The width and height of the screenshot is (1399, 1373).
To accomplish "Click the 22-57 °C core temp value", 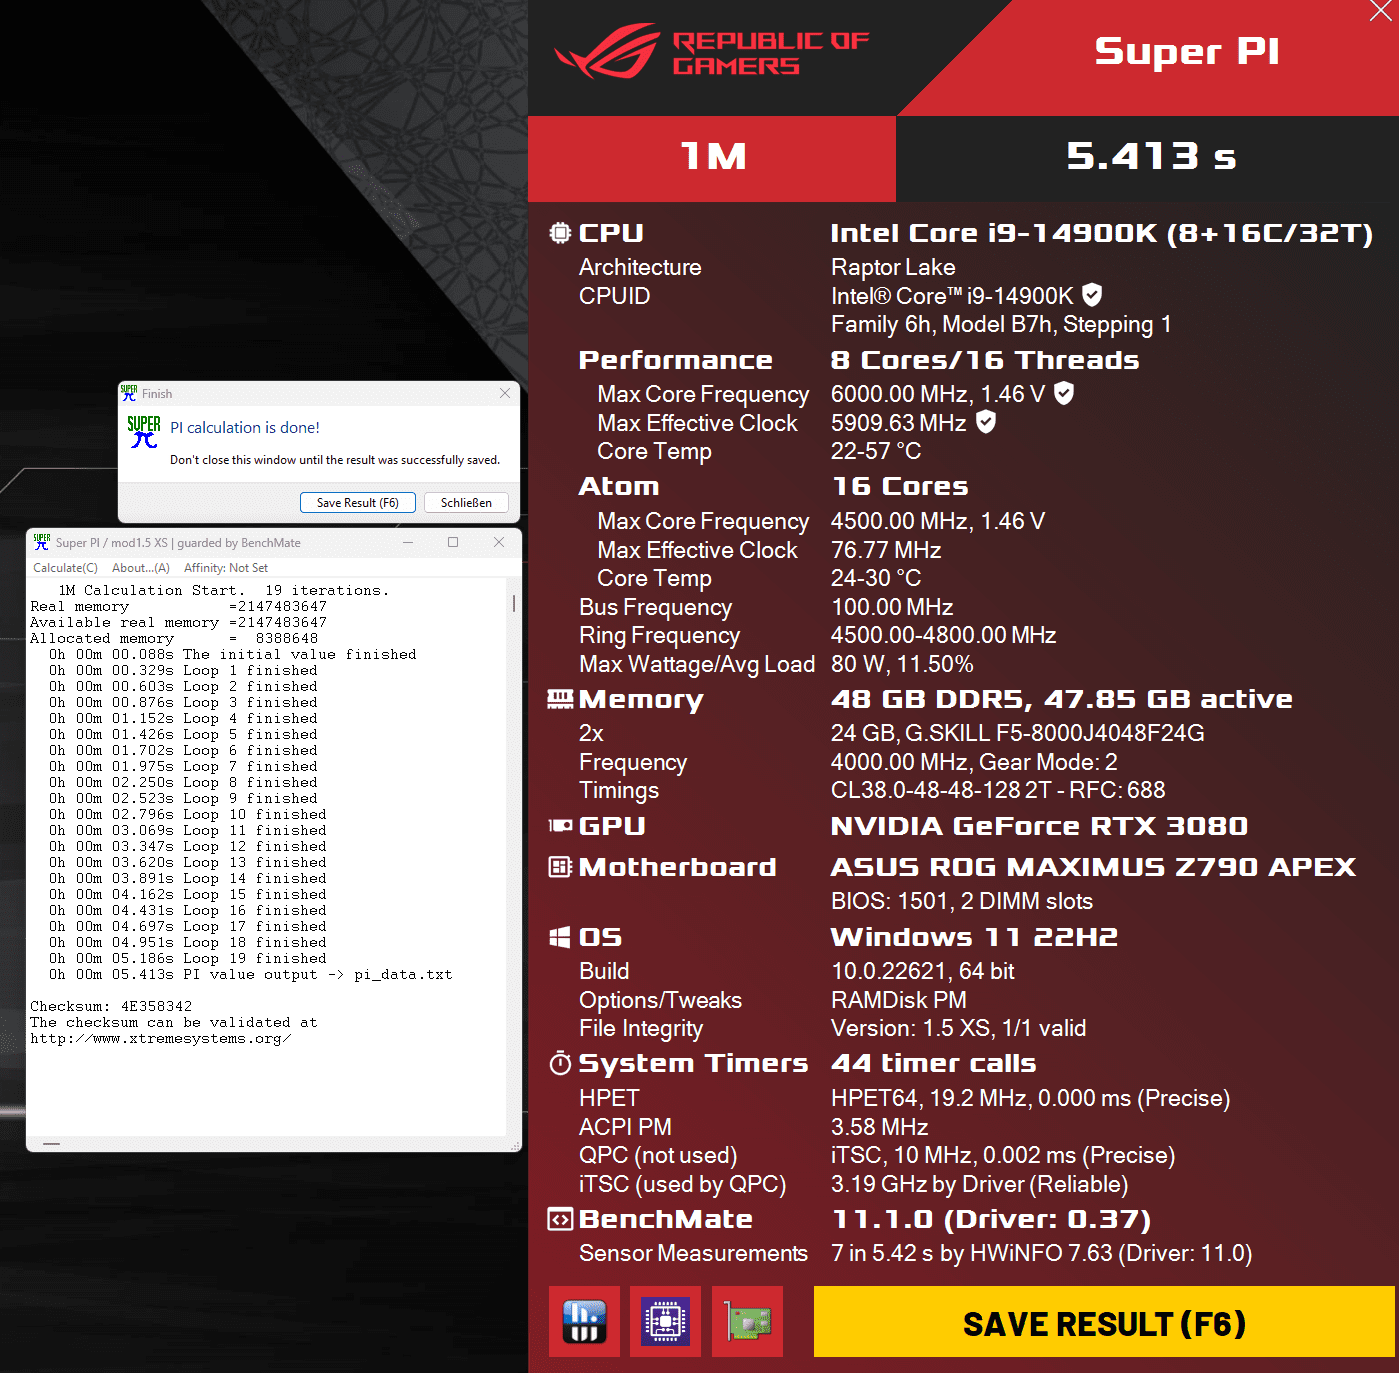I will (876, 451).
